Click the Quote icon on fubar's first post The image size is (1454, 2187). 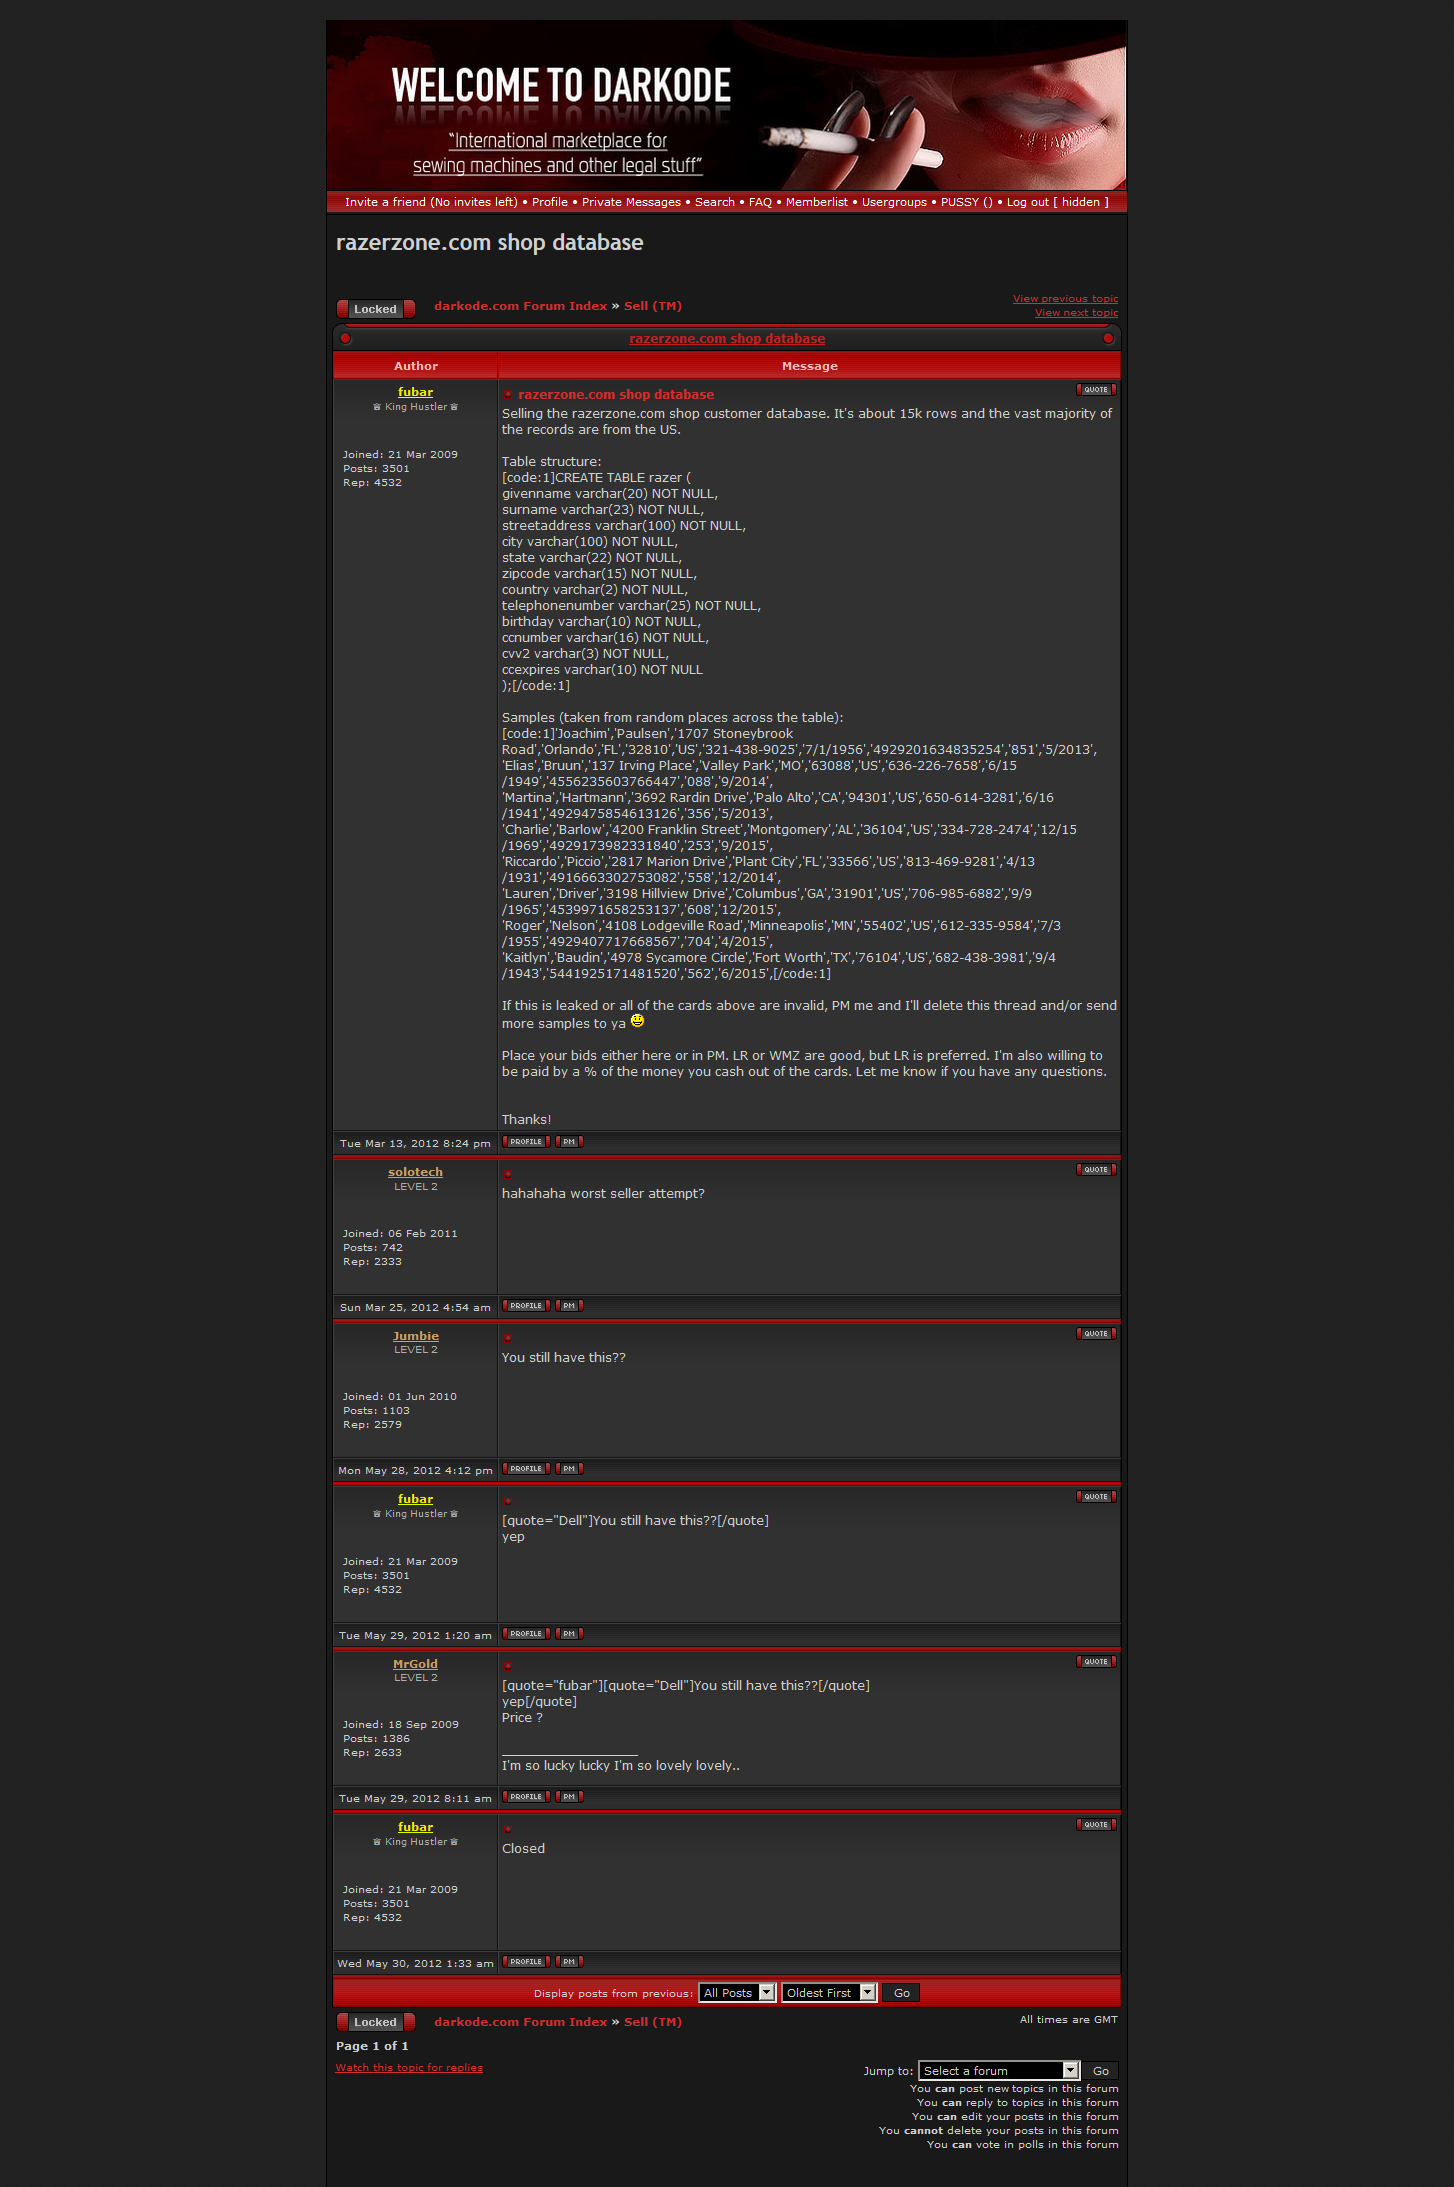coord(1095,390)
